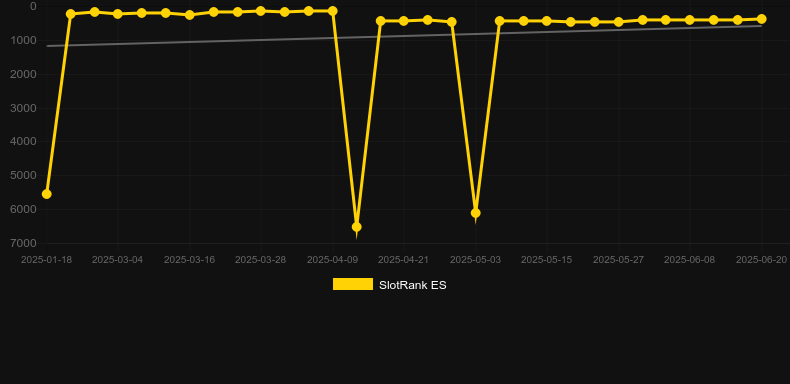Select the data point above 2025-06-08
The height and width of the screenshot is (384, 790).
(690, 20)
